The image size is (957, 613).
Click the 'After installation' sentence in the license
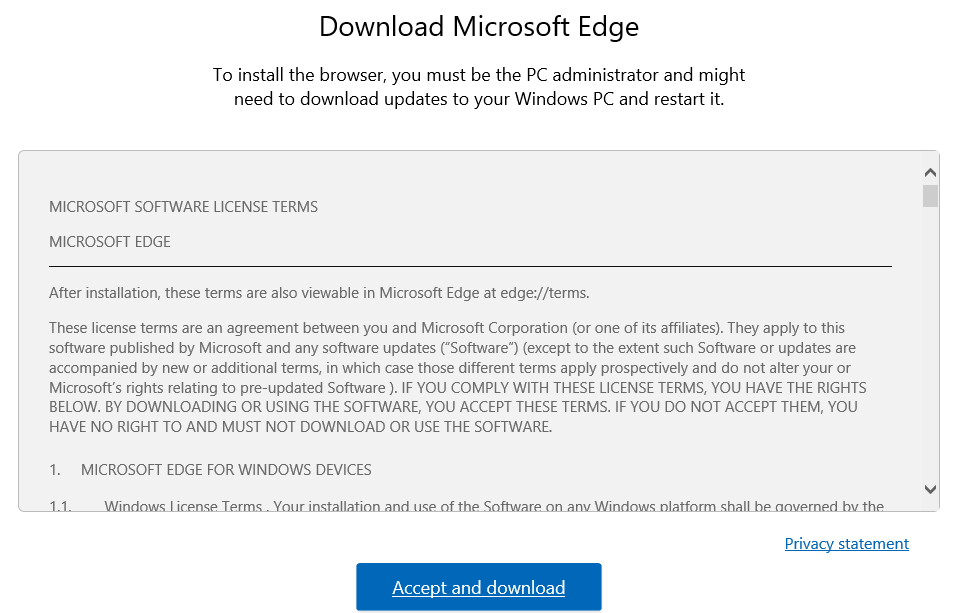click(x=319, y=293)
